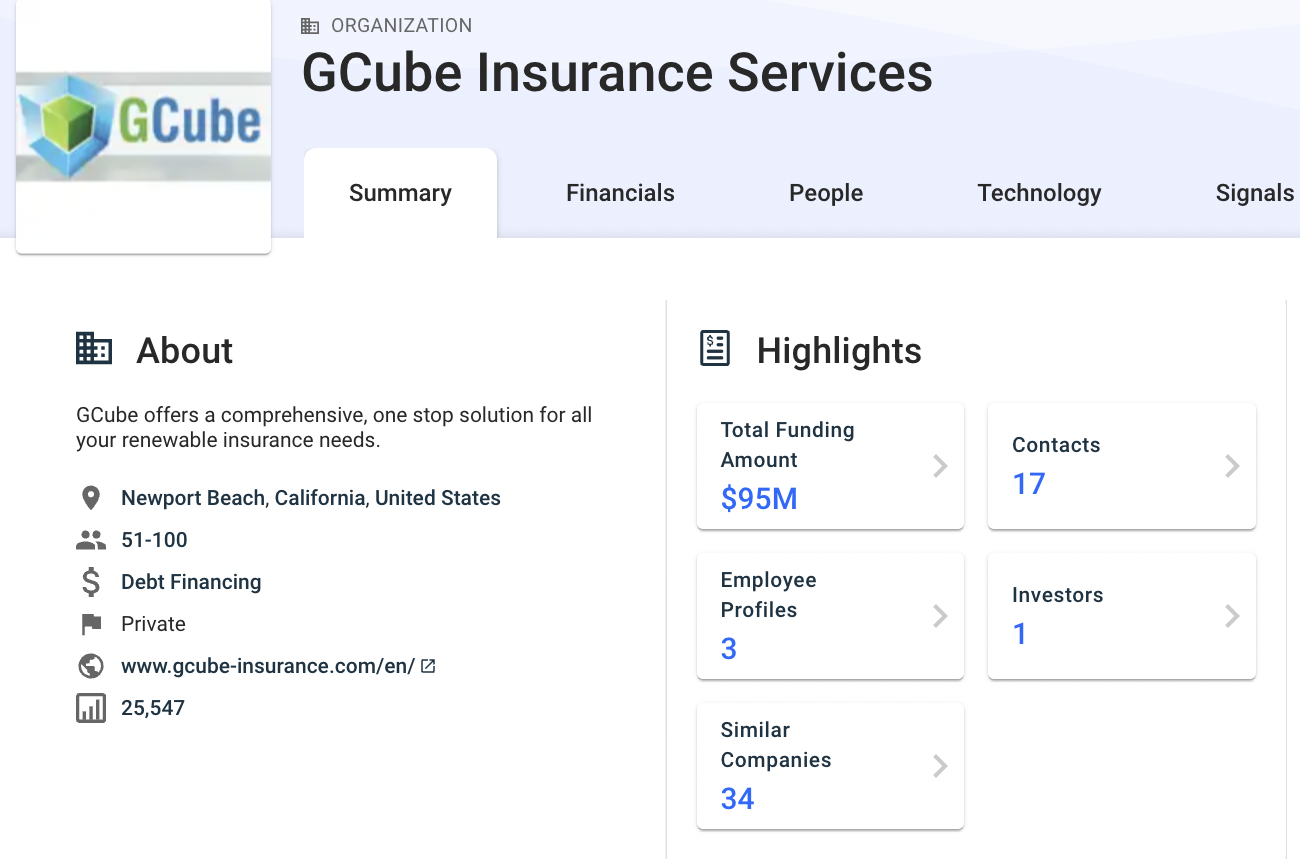Click the flag icon beside Private

[x=91, y=624]
